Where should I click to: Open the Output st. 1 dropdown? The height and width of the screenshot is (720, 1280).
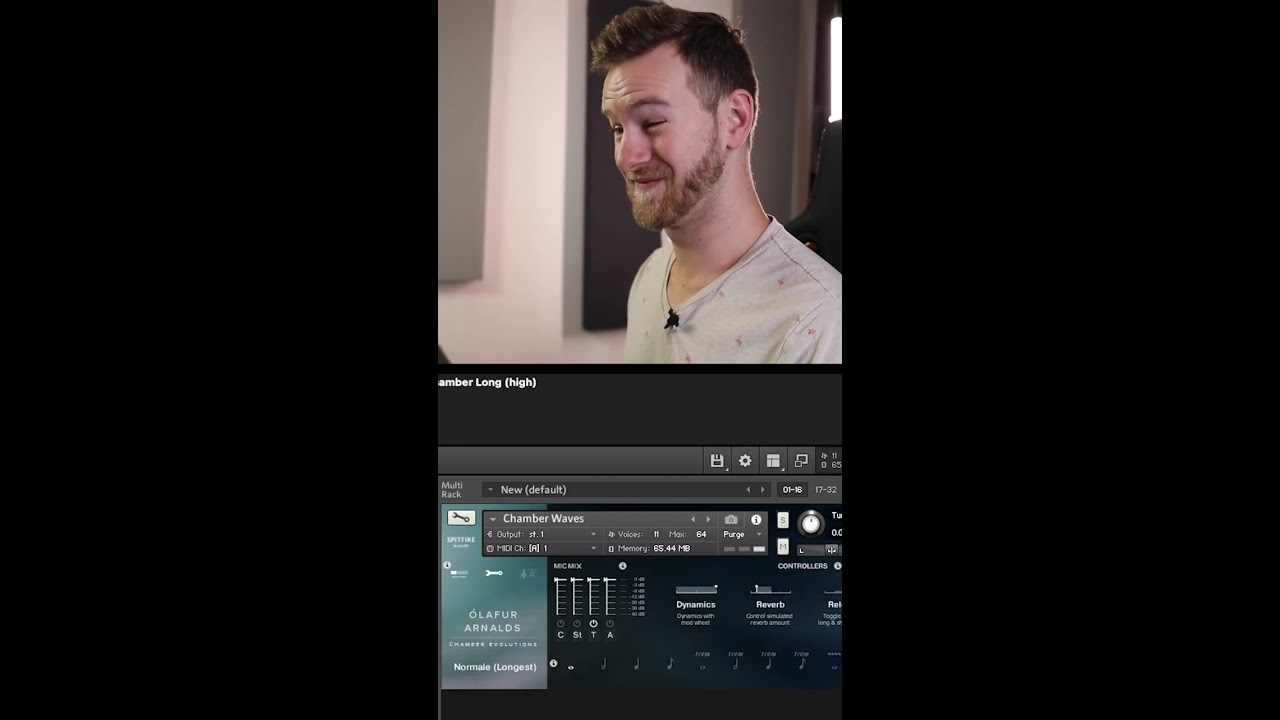[x=543, y=534]
